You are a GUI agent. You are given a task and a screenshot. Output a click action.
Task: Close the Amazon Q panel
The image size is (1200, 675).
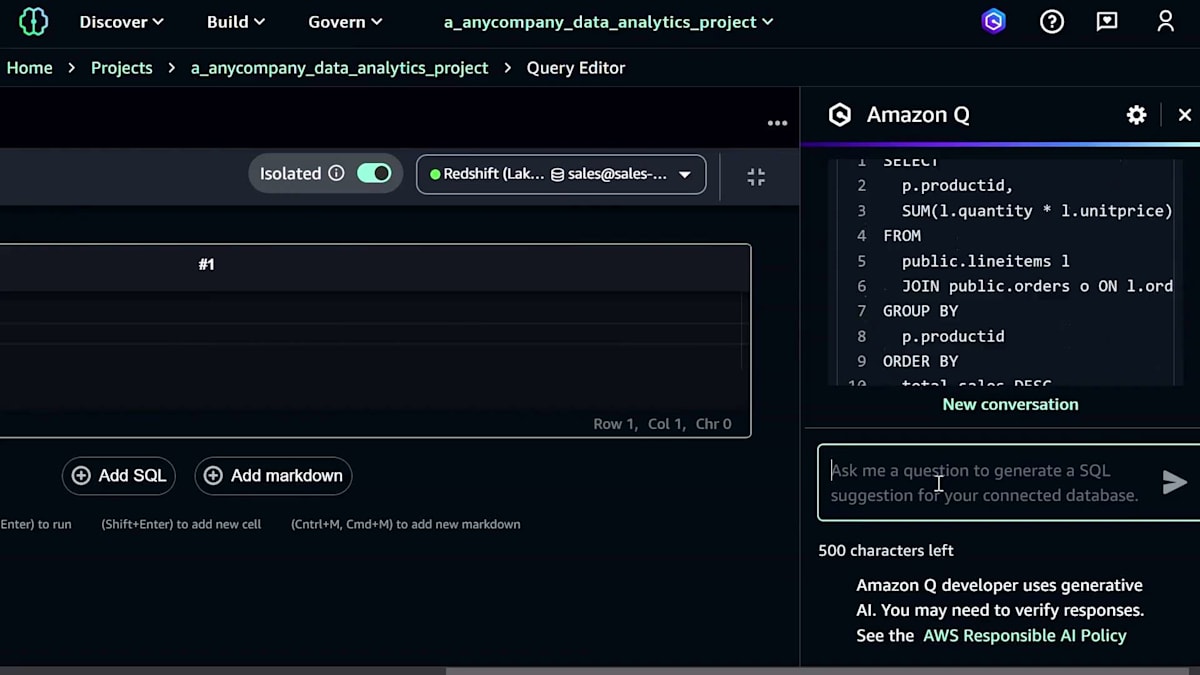pos(1185,115)
